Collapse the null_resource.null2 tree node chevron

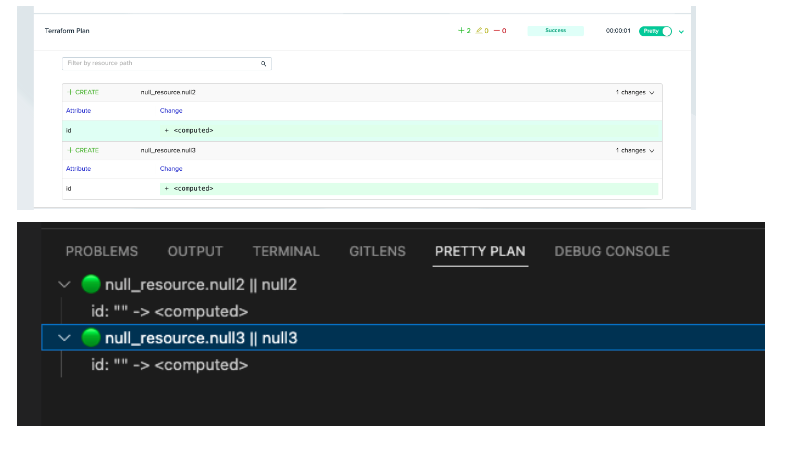(x=64, y=285)
